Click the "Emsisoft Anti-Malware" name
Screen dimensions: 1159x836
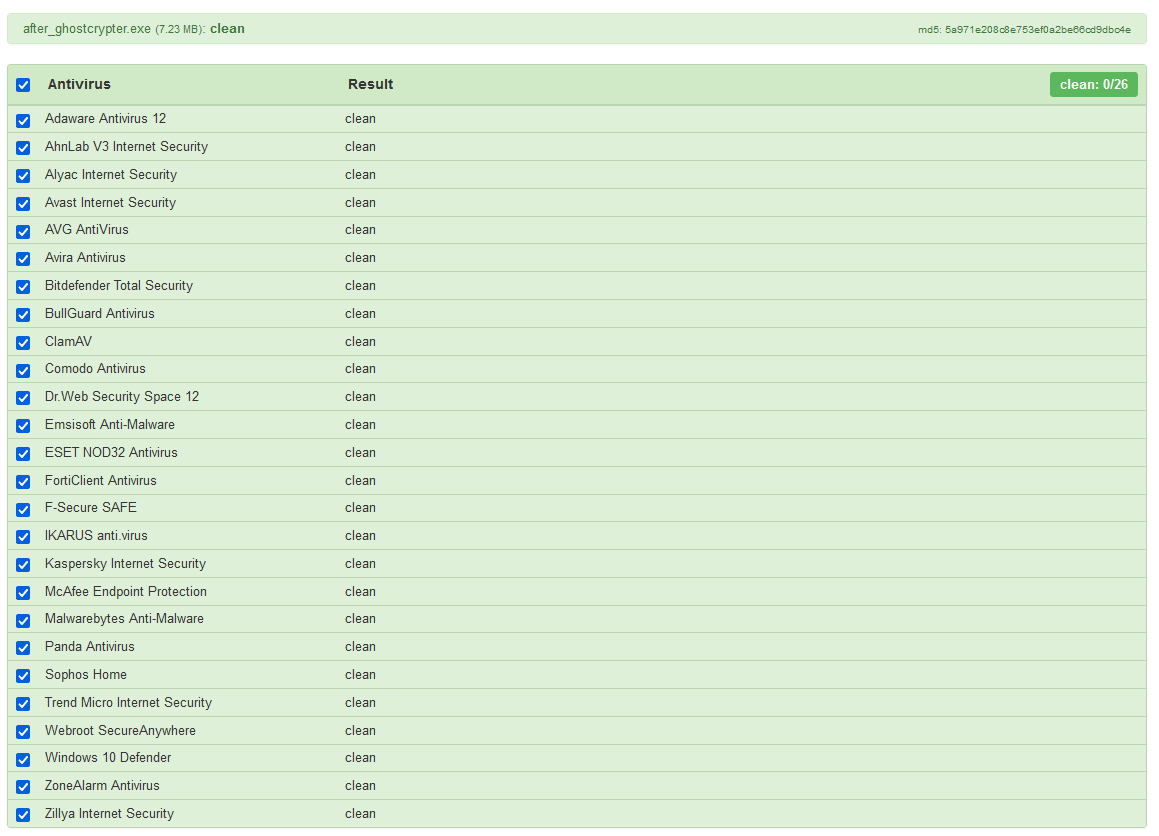(x=109, y=424)
